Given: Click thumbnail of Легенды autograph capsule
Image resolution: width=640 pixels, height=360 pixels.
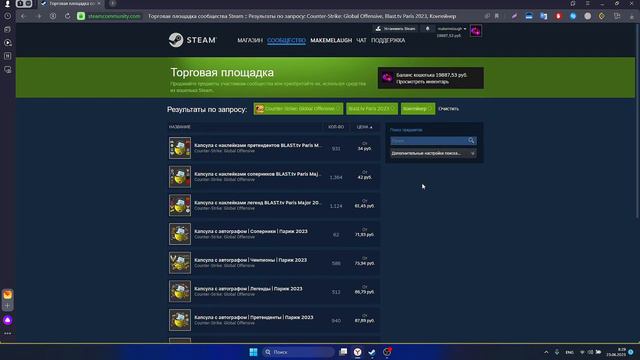Looking at the screenshot, I should [x=180, y=291].
